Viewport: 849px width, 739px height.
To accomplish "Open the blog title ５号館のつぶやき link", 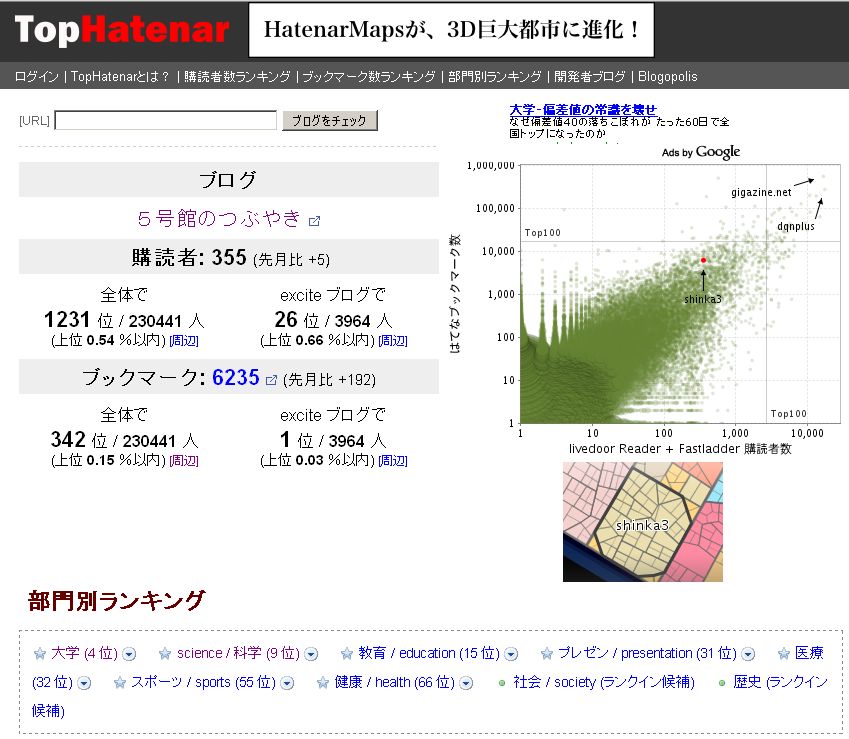I will click(219, 218).
